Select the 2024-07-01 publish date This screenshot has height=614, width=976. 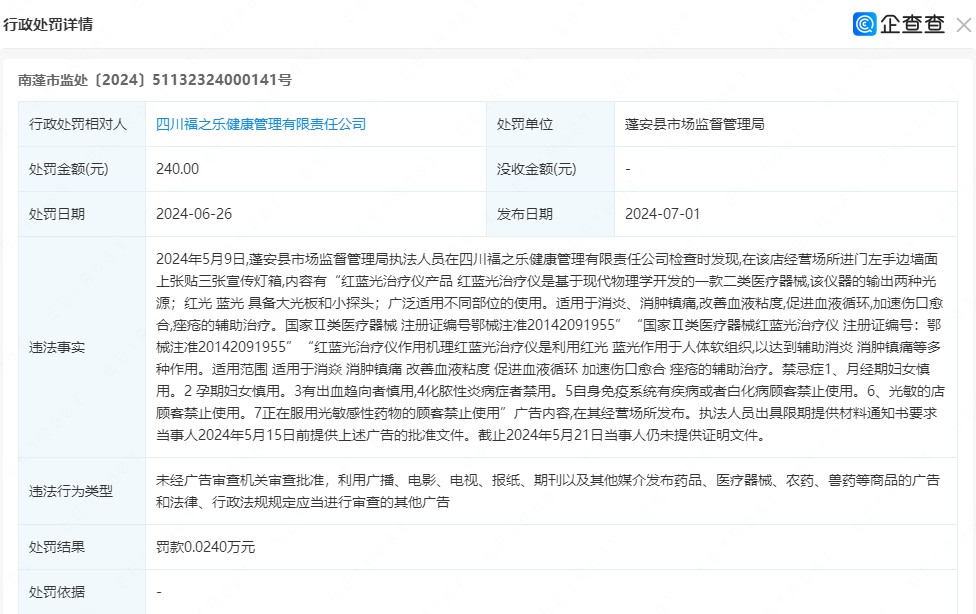[x=662, y=214]
